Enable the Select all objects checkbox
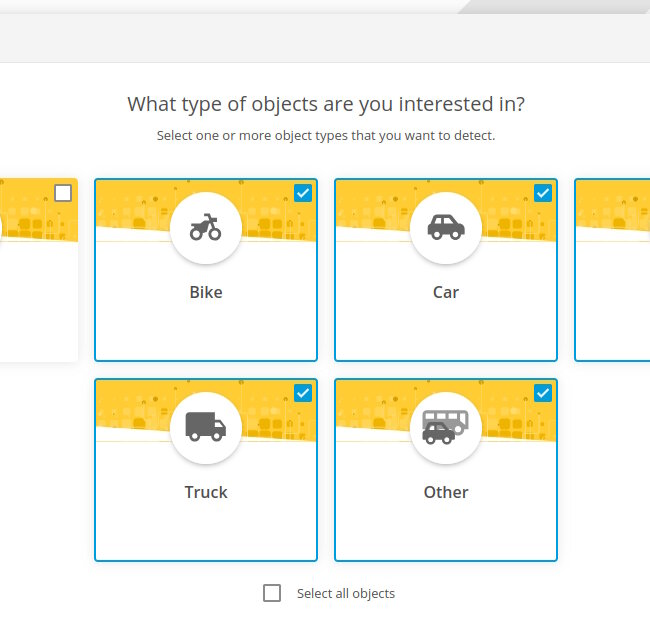Viewport: 650px width, 626px height. tap(272, 593)
